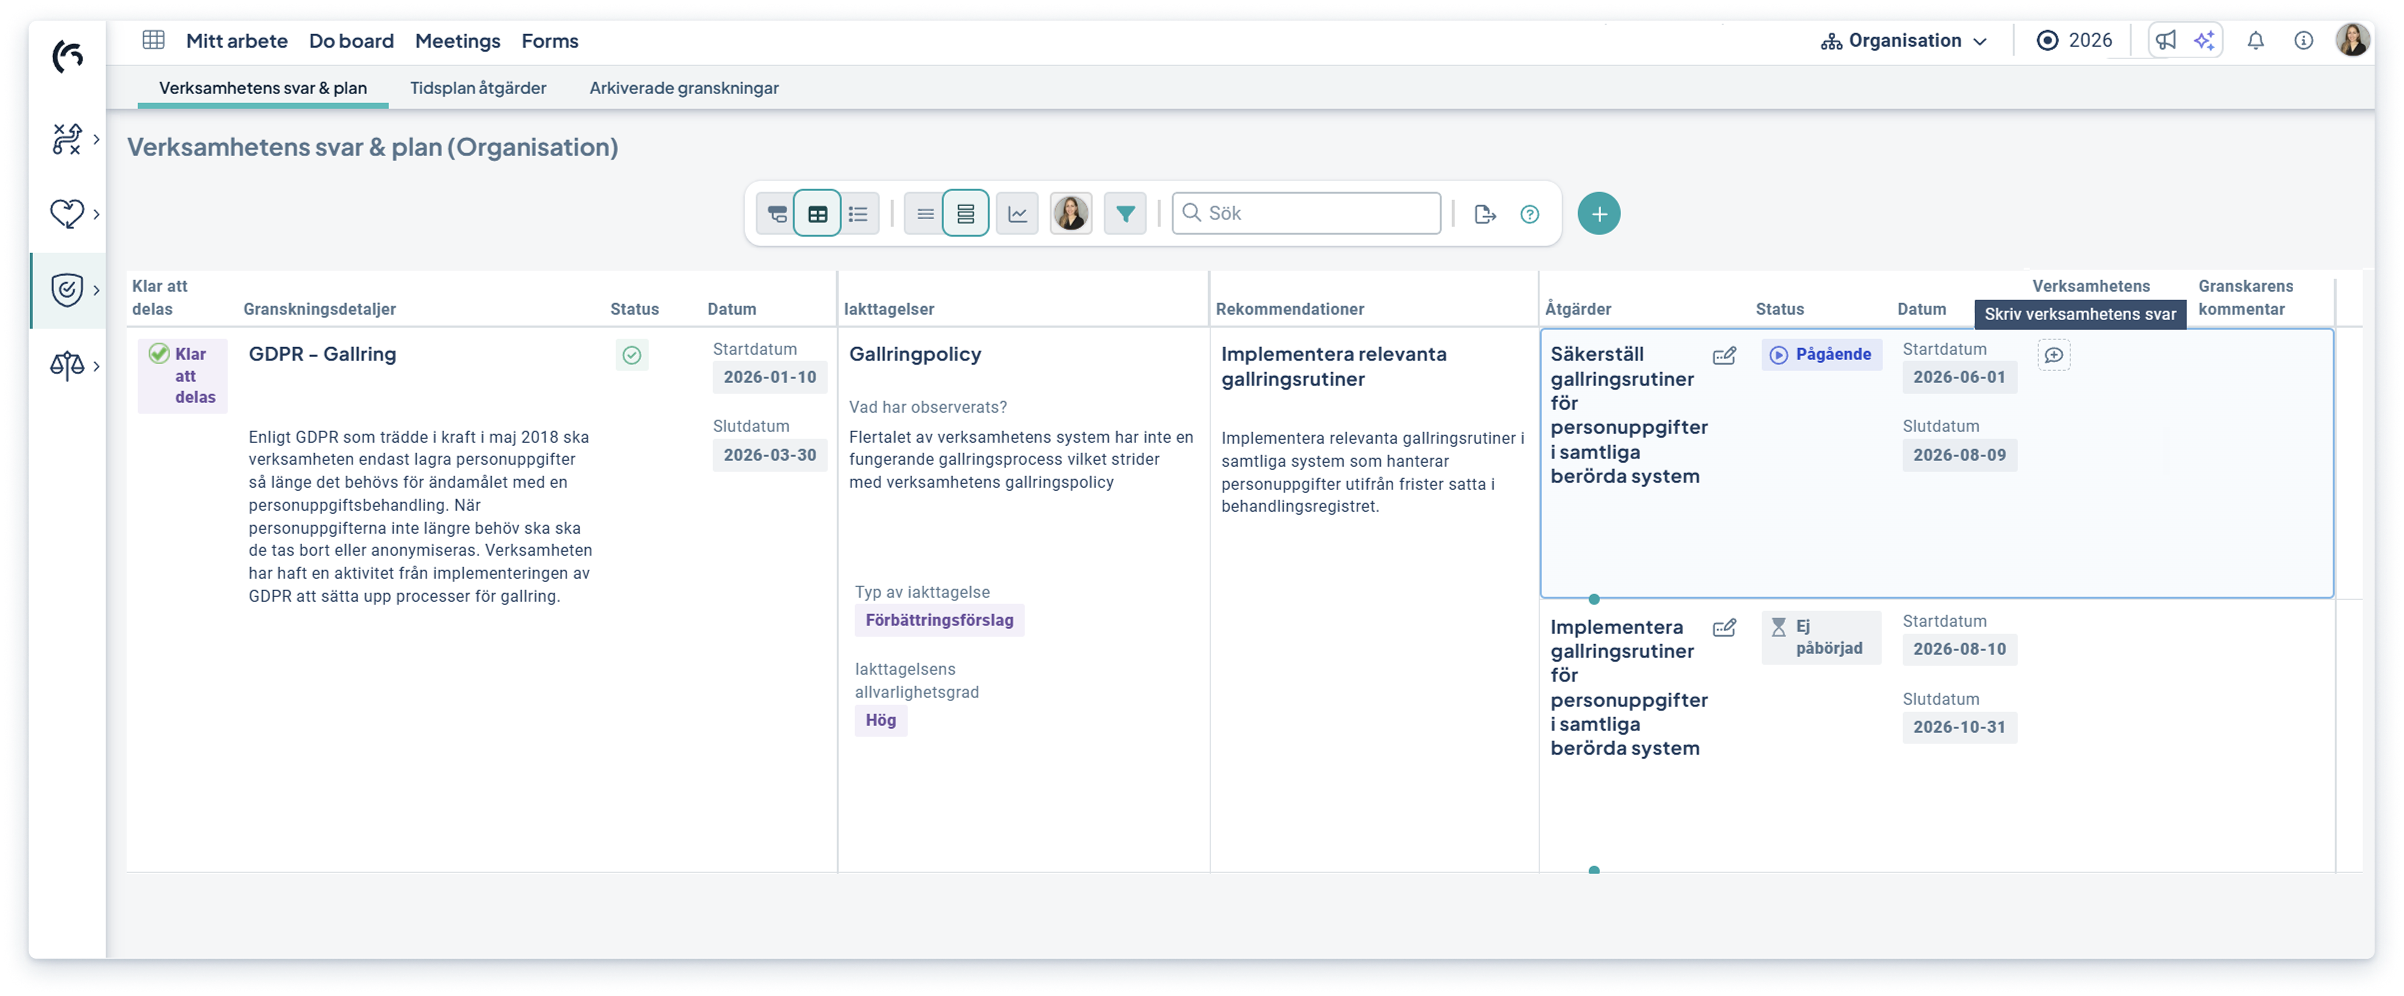
Task: Switch to the table grid view
Action: tap(817, 214)
